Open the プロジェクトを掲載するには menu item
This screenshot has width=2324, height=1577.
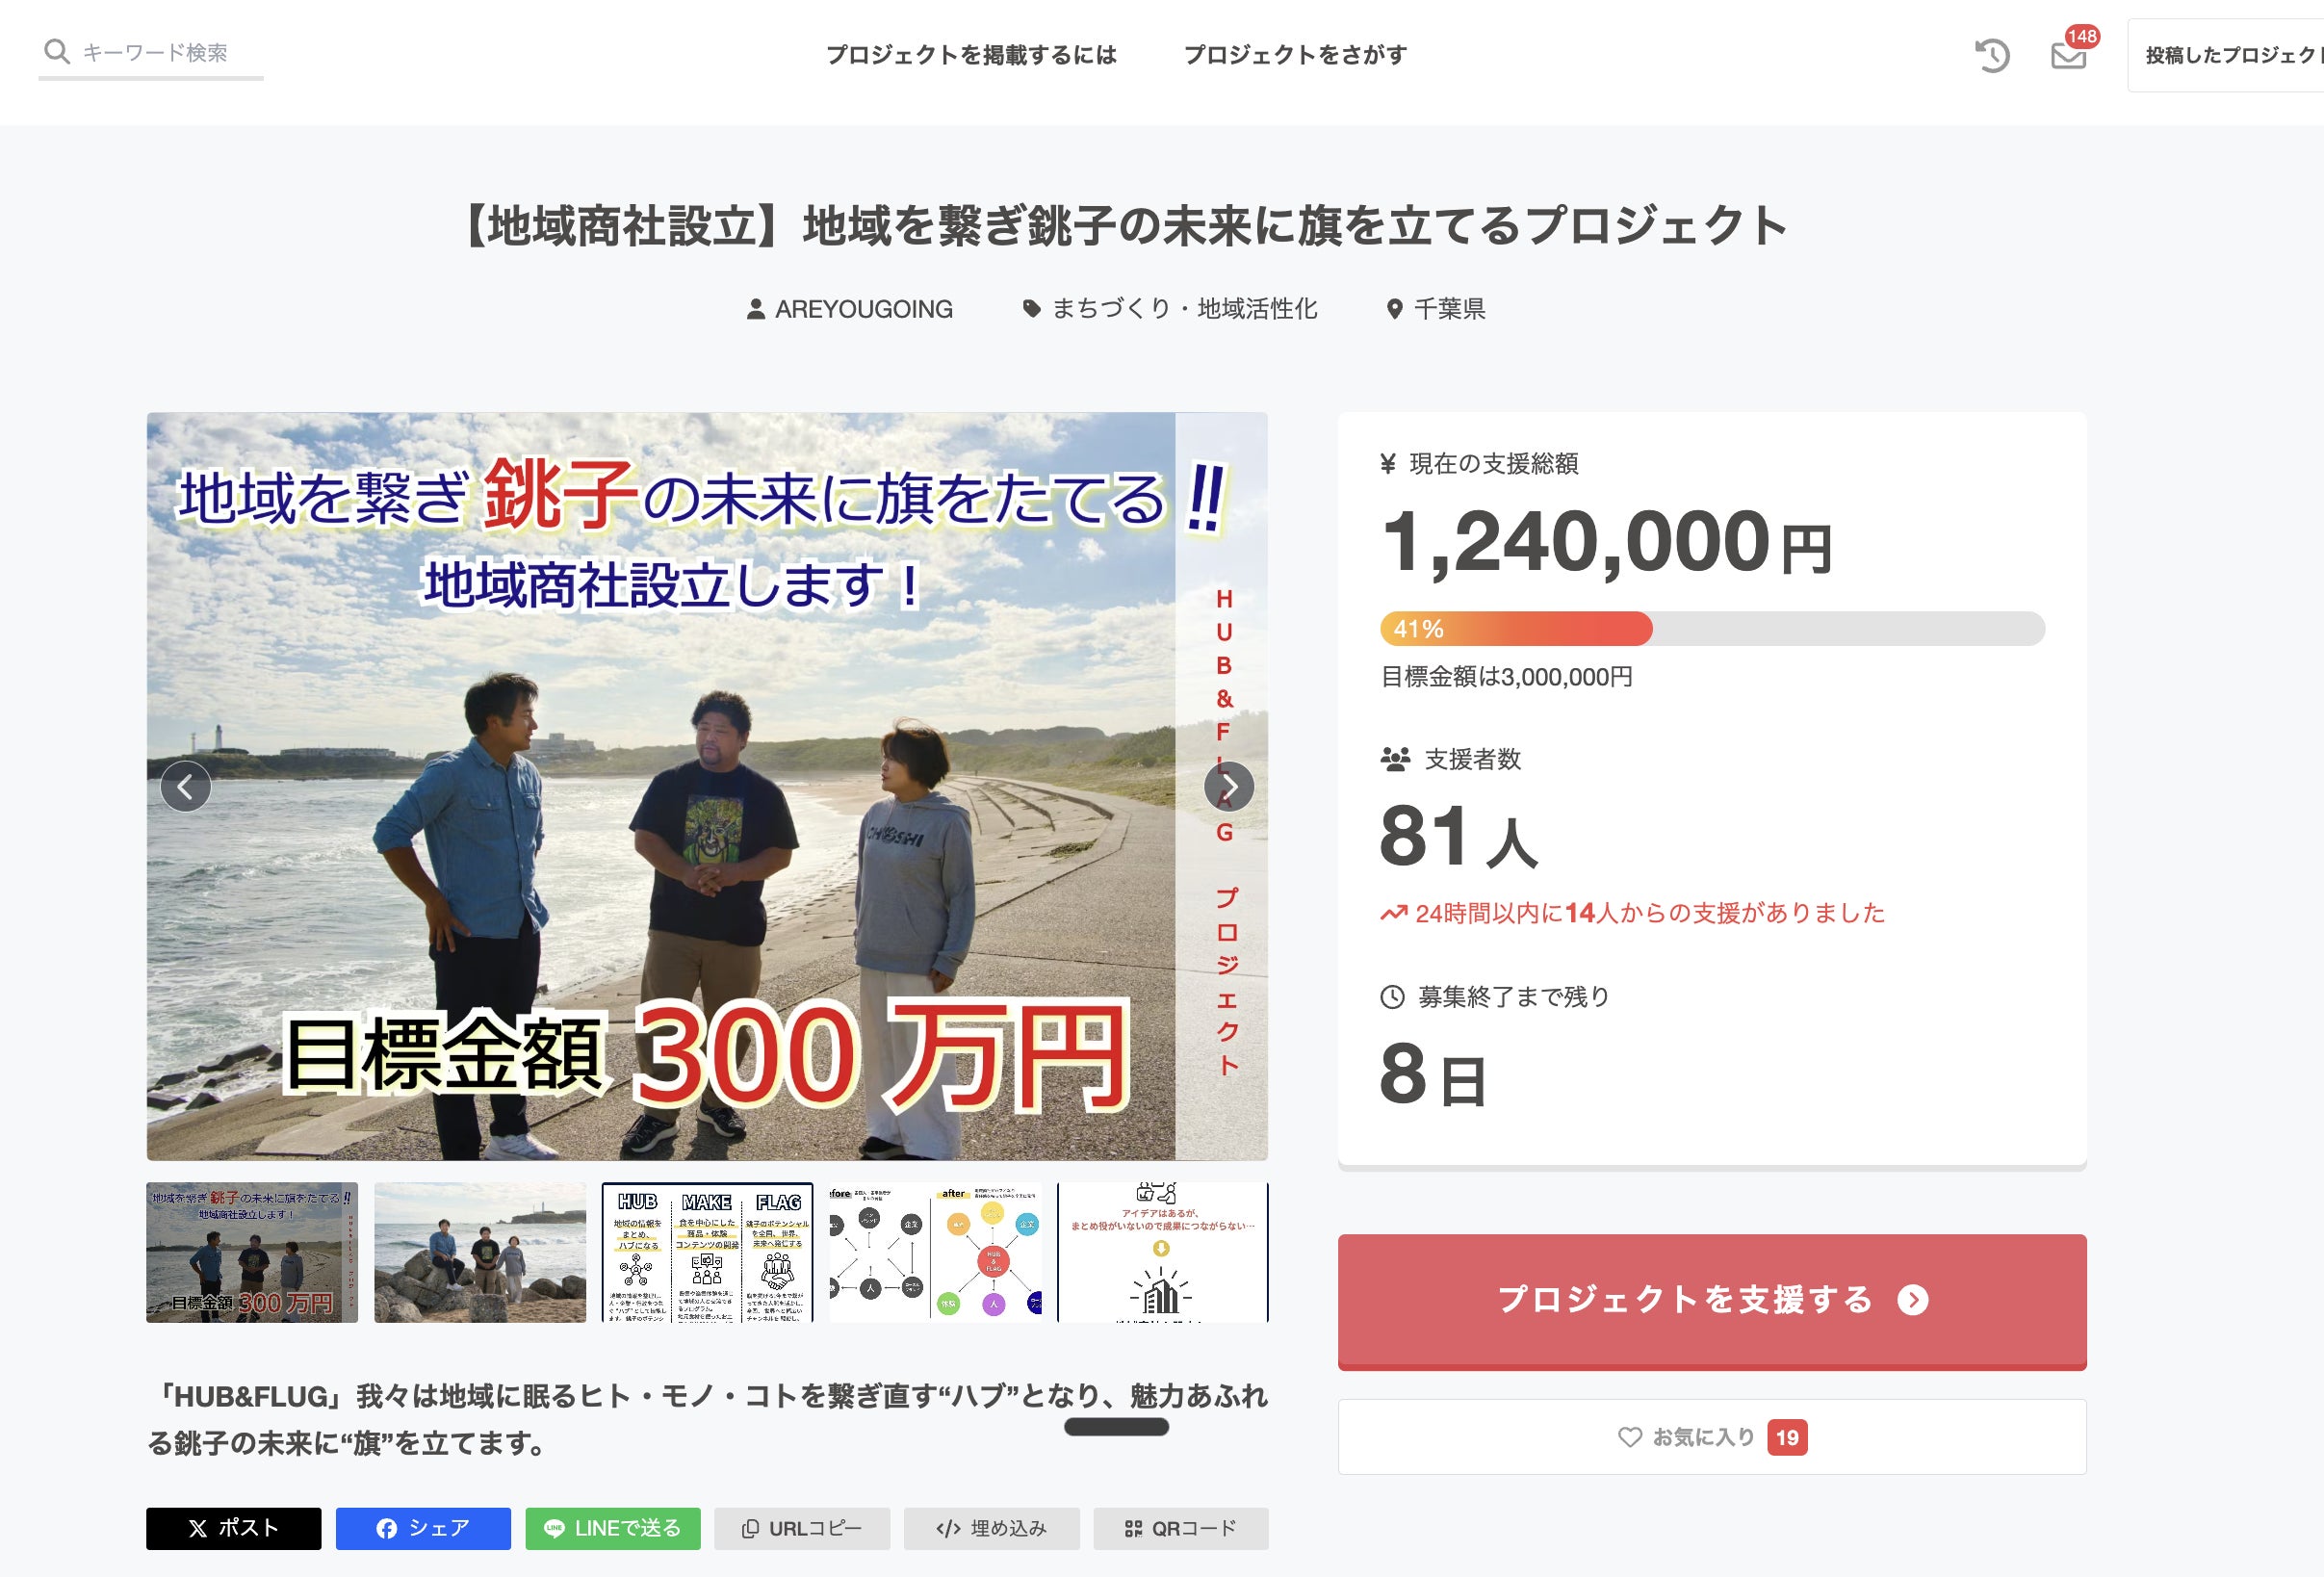point(971,55)
